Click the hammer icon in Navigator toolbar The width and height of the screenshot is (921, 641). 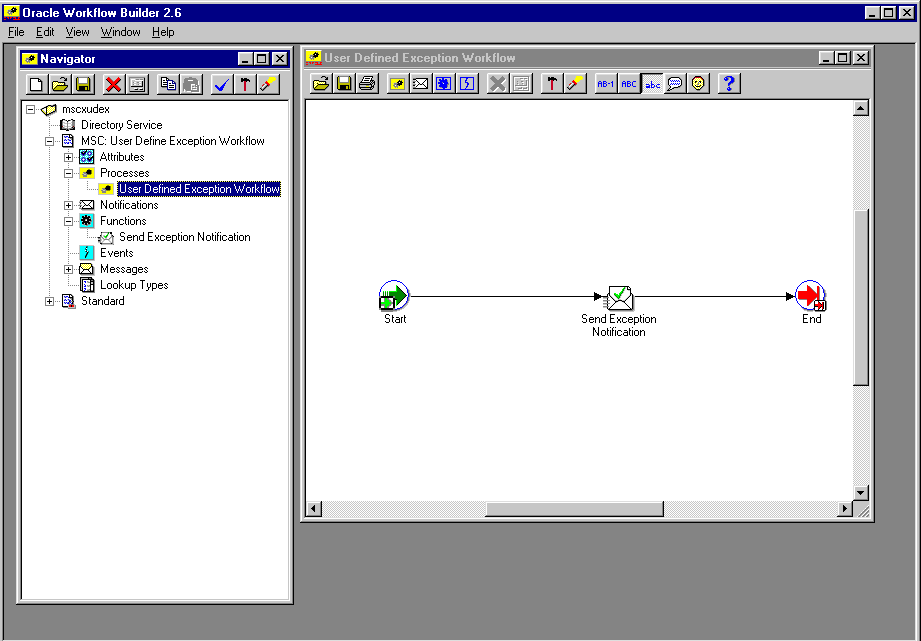click(x=245, y=84)
